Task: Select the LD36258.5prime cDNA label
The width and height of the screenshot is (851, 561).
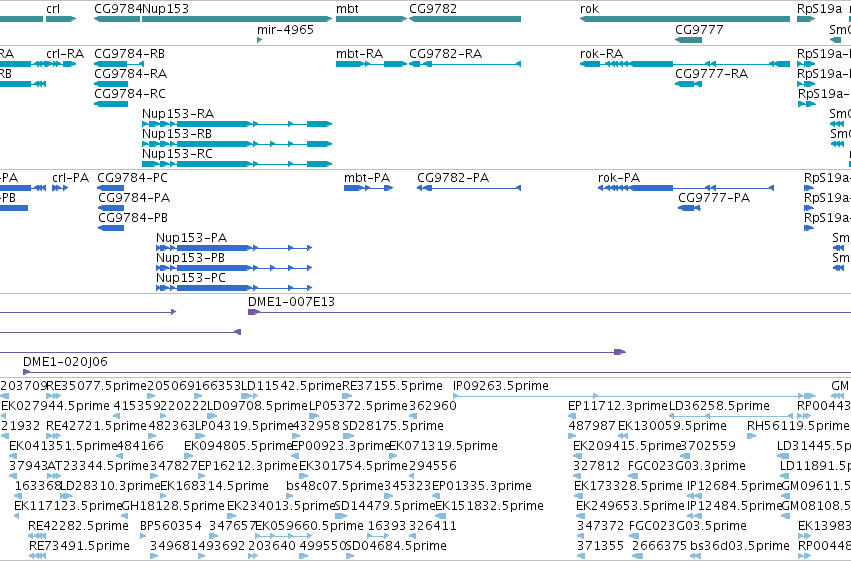Action: click(x=719, y=406)
